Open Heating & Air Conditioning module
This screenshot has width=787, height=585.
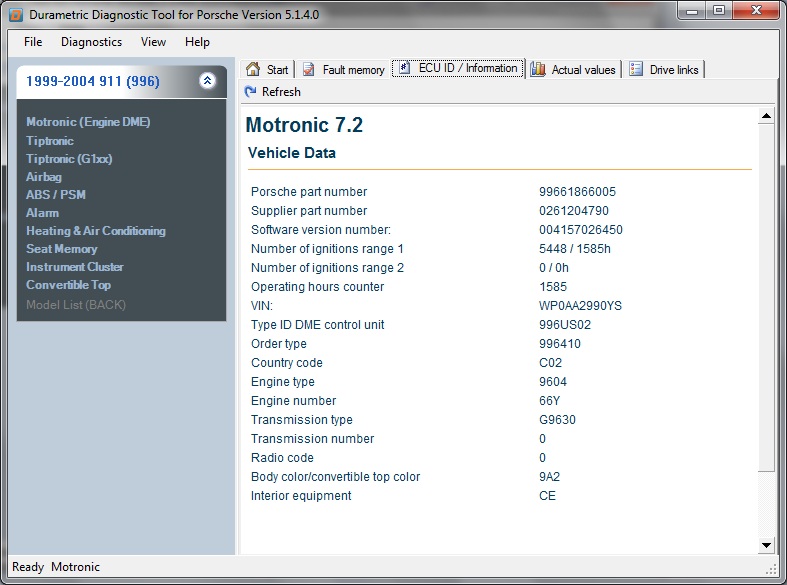pyautogui.click(x=96, y=231)
